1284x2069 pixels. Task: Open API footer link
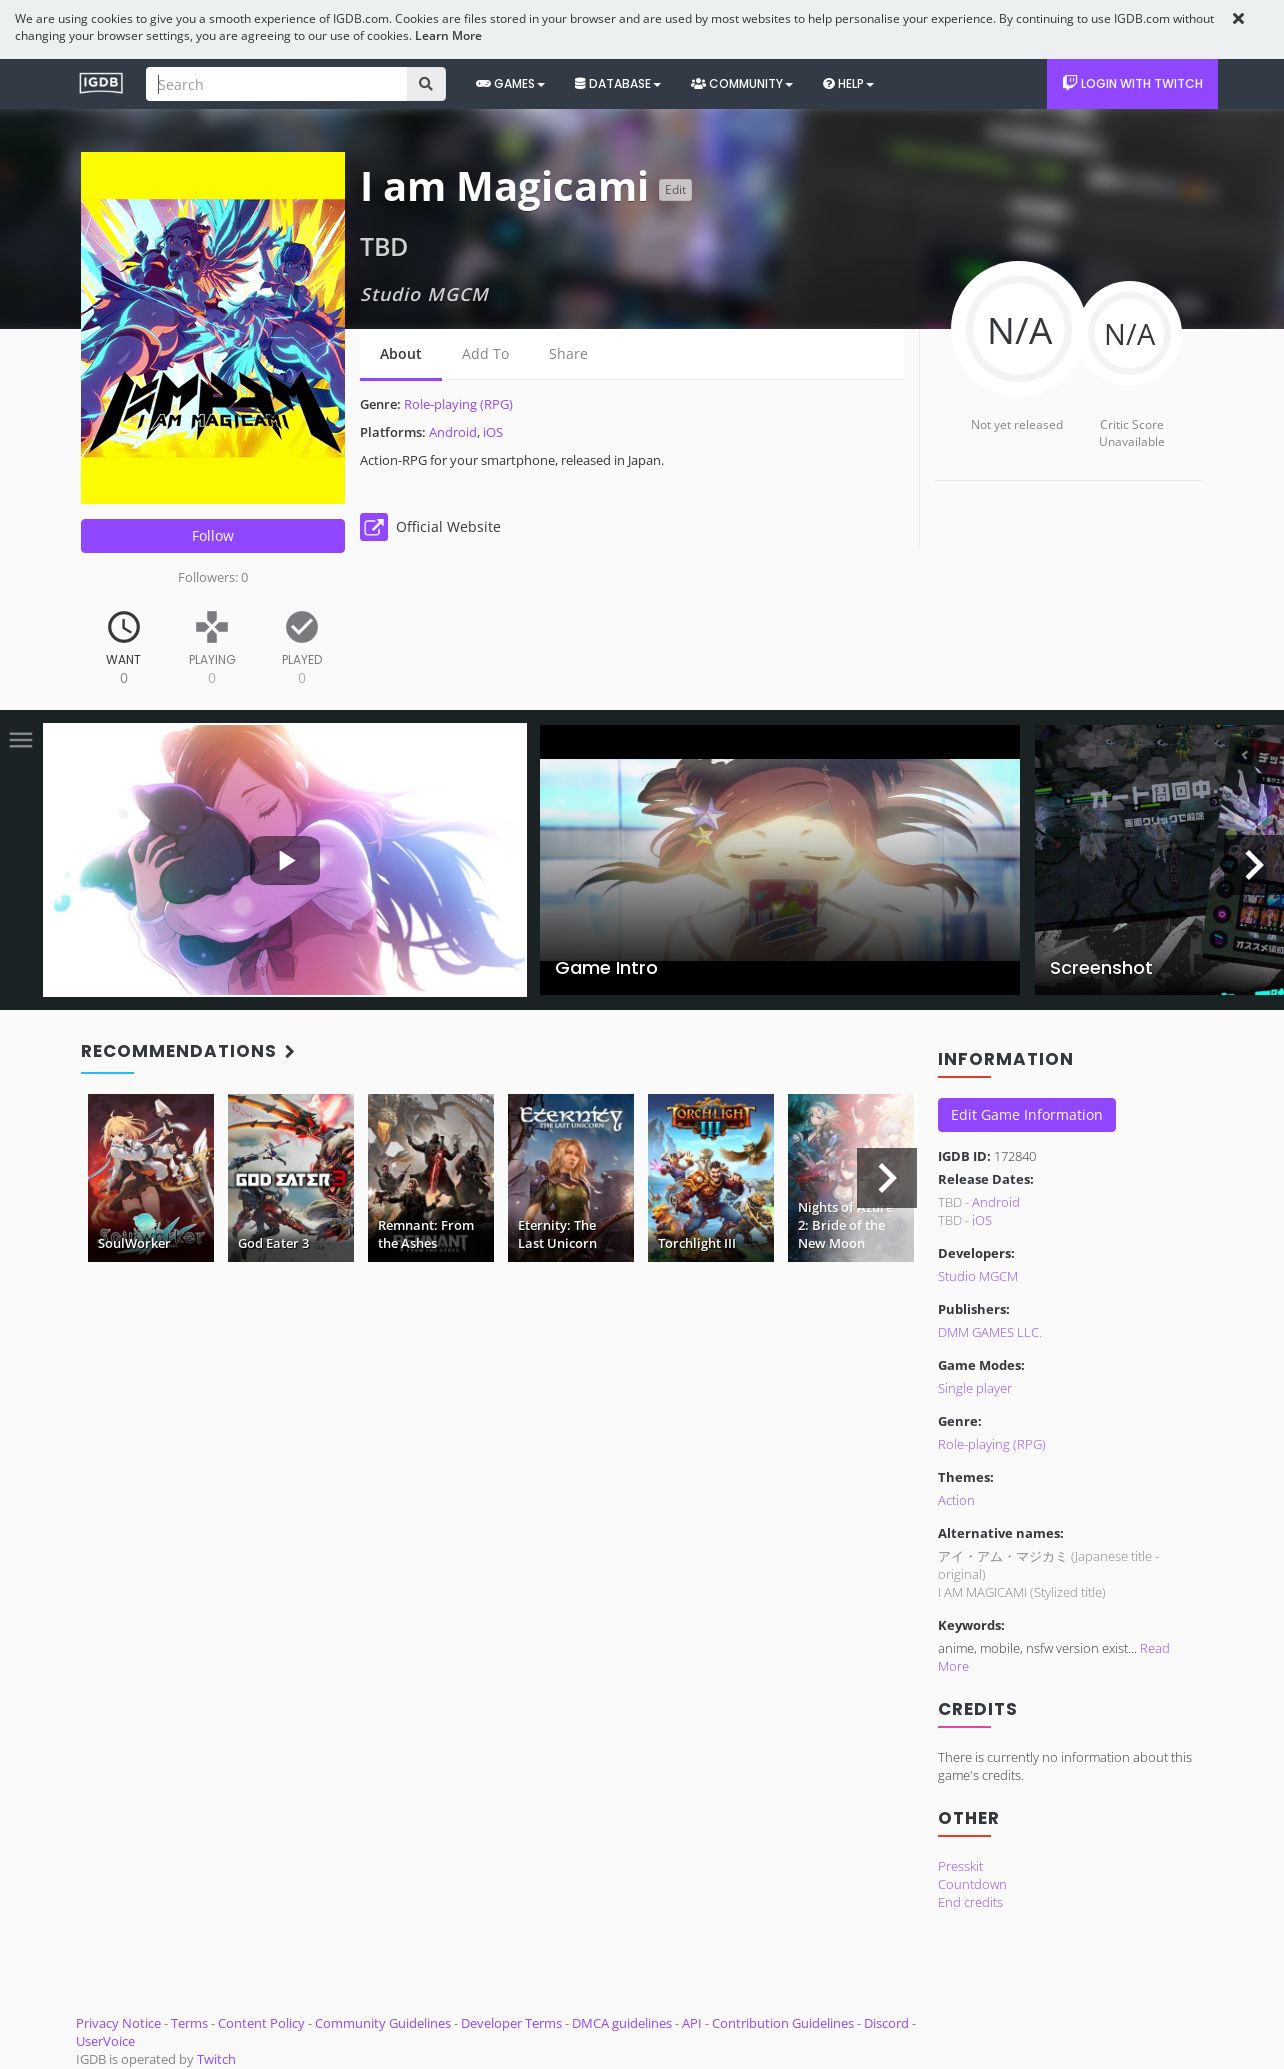click(x=692, y=2023)
